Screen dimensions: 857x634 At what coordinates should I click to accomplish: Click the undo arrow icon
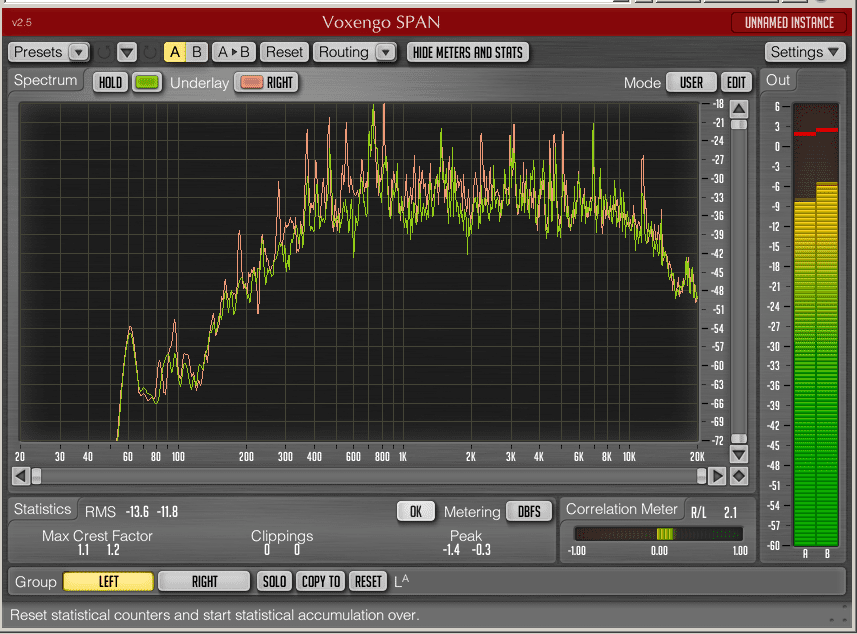pyautogui.click(x=104, y=52)
